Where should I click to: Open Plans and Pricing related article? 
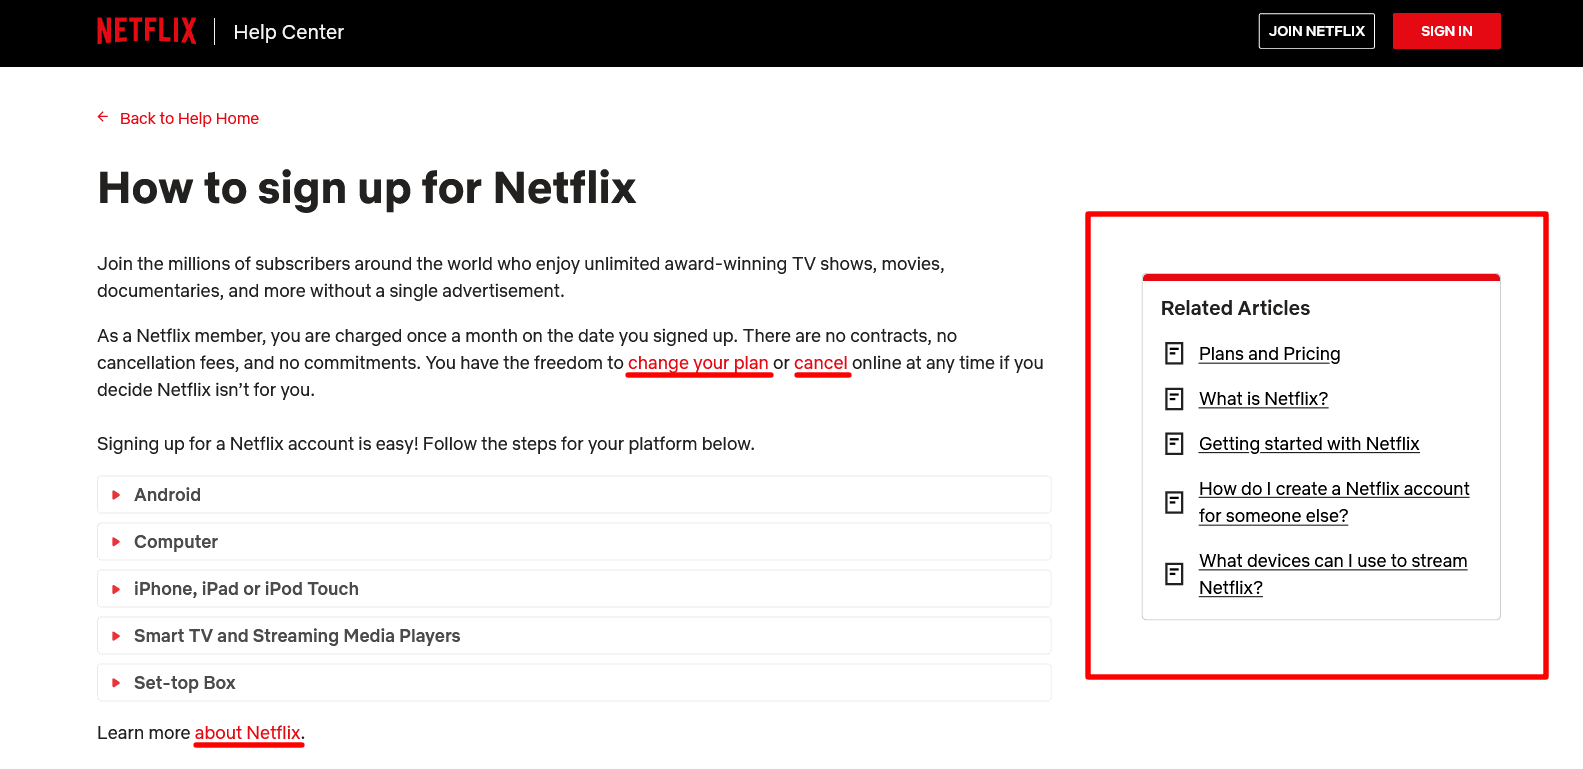coord(1269,354)
